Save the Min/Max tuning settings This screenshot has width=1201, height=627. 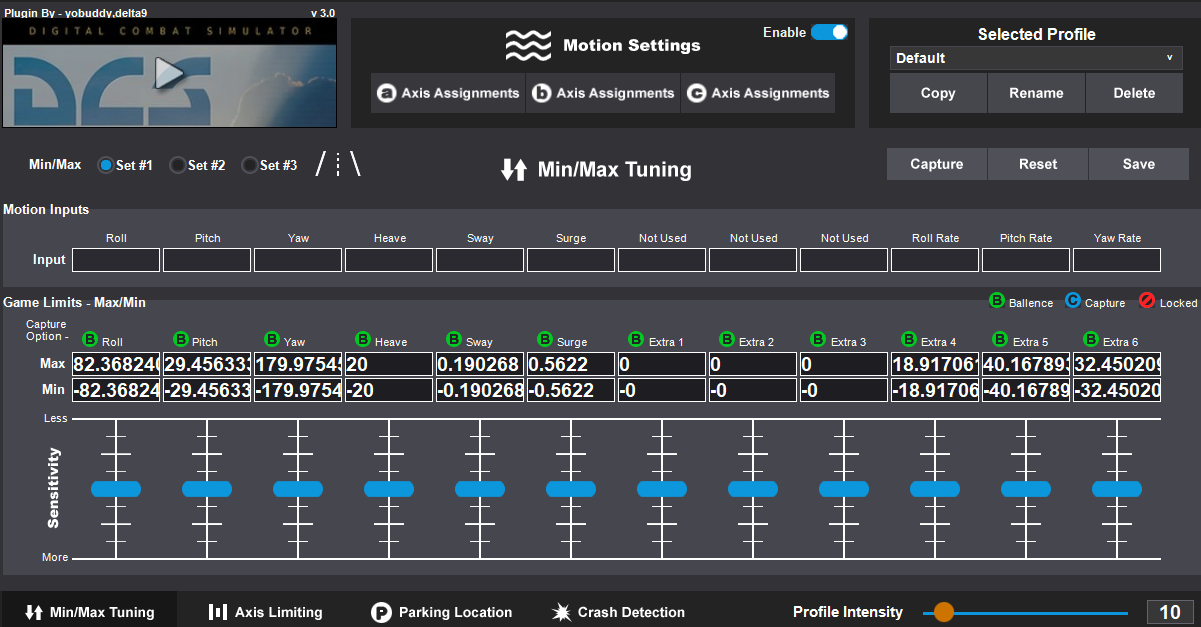pos(1138,164)
